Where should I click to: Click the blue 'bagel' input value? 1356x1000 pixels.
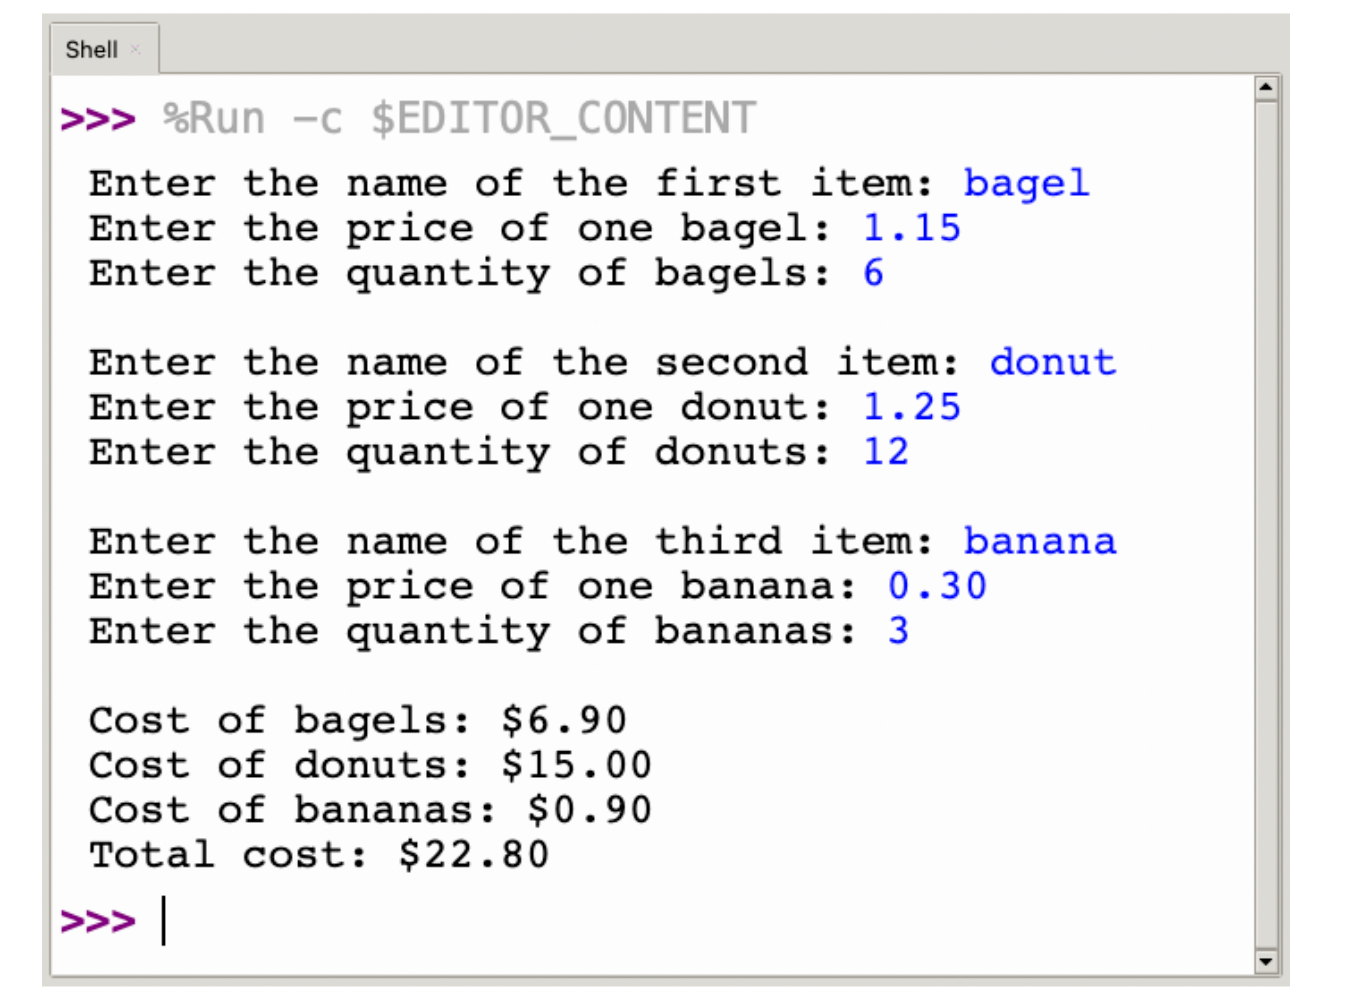1026,184
